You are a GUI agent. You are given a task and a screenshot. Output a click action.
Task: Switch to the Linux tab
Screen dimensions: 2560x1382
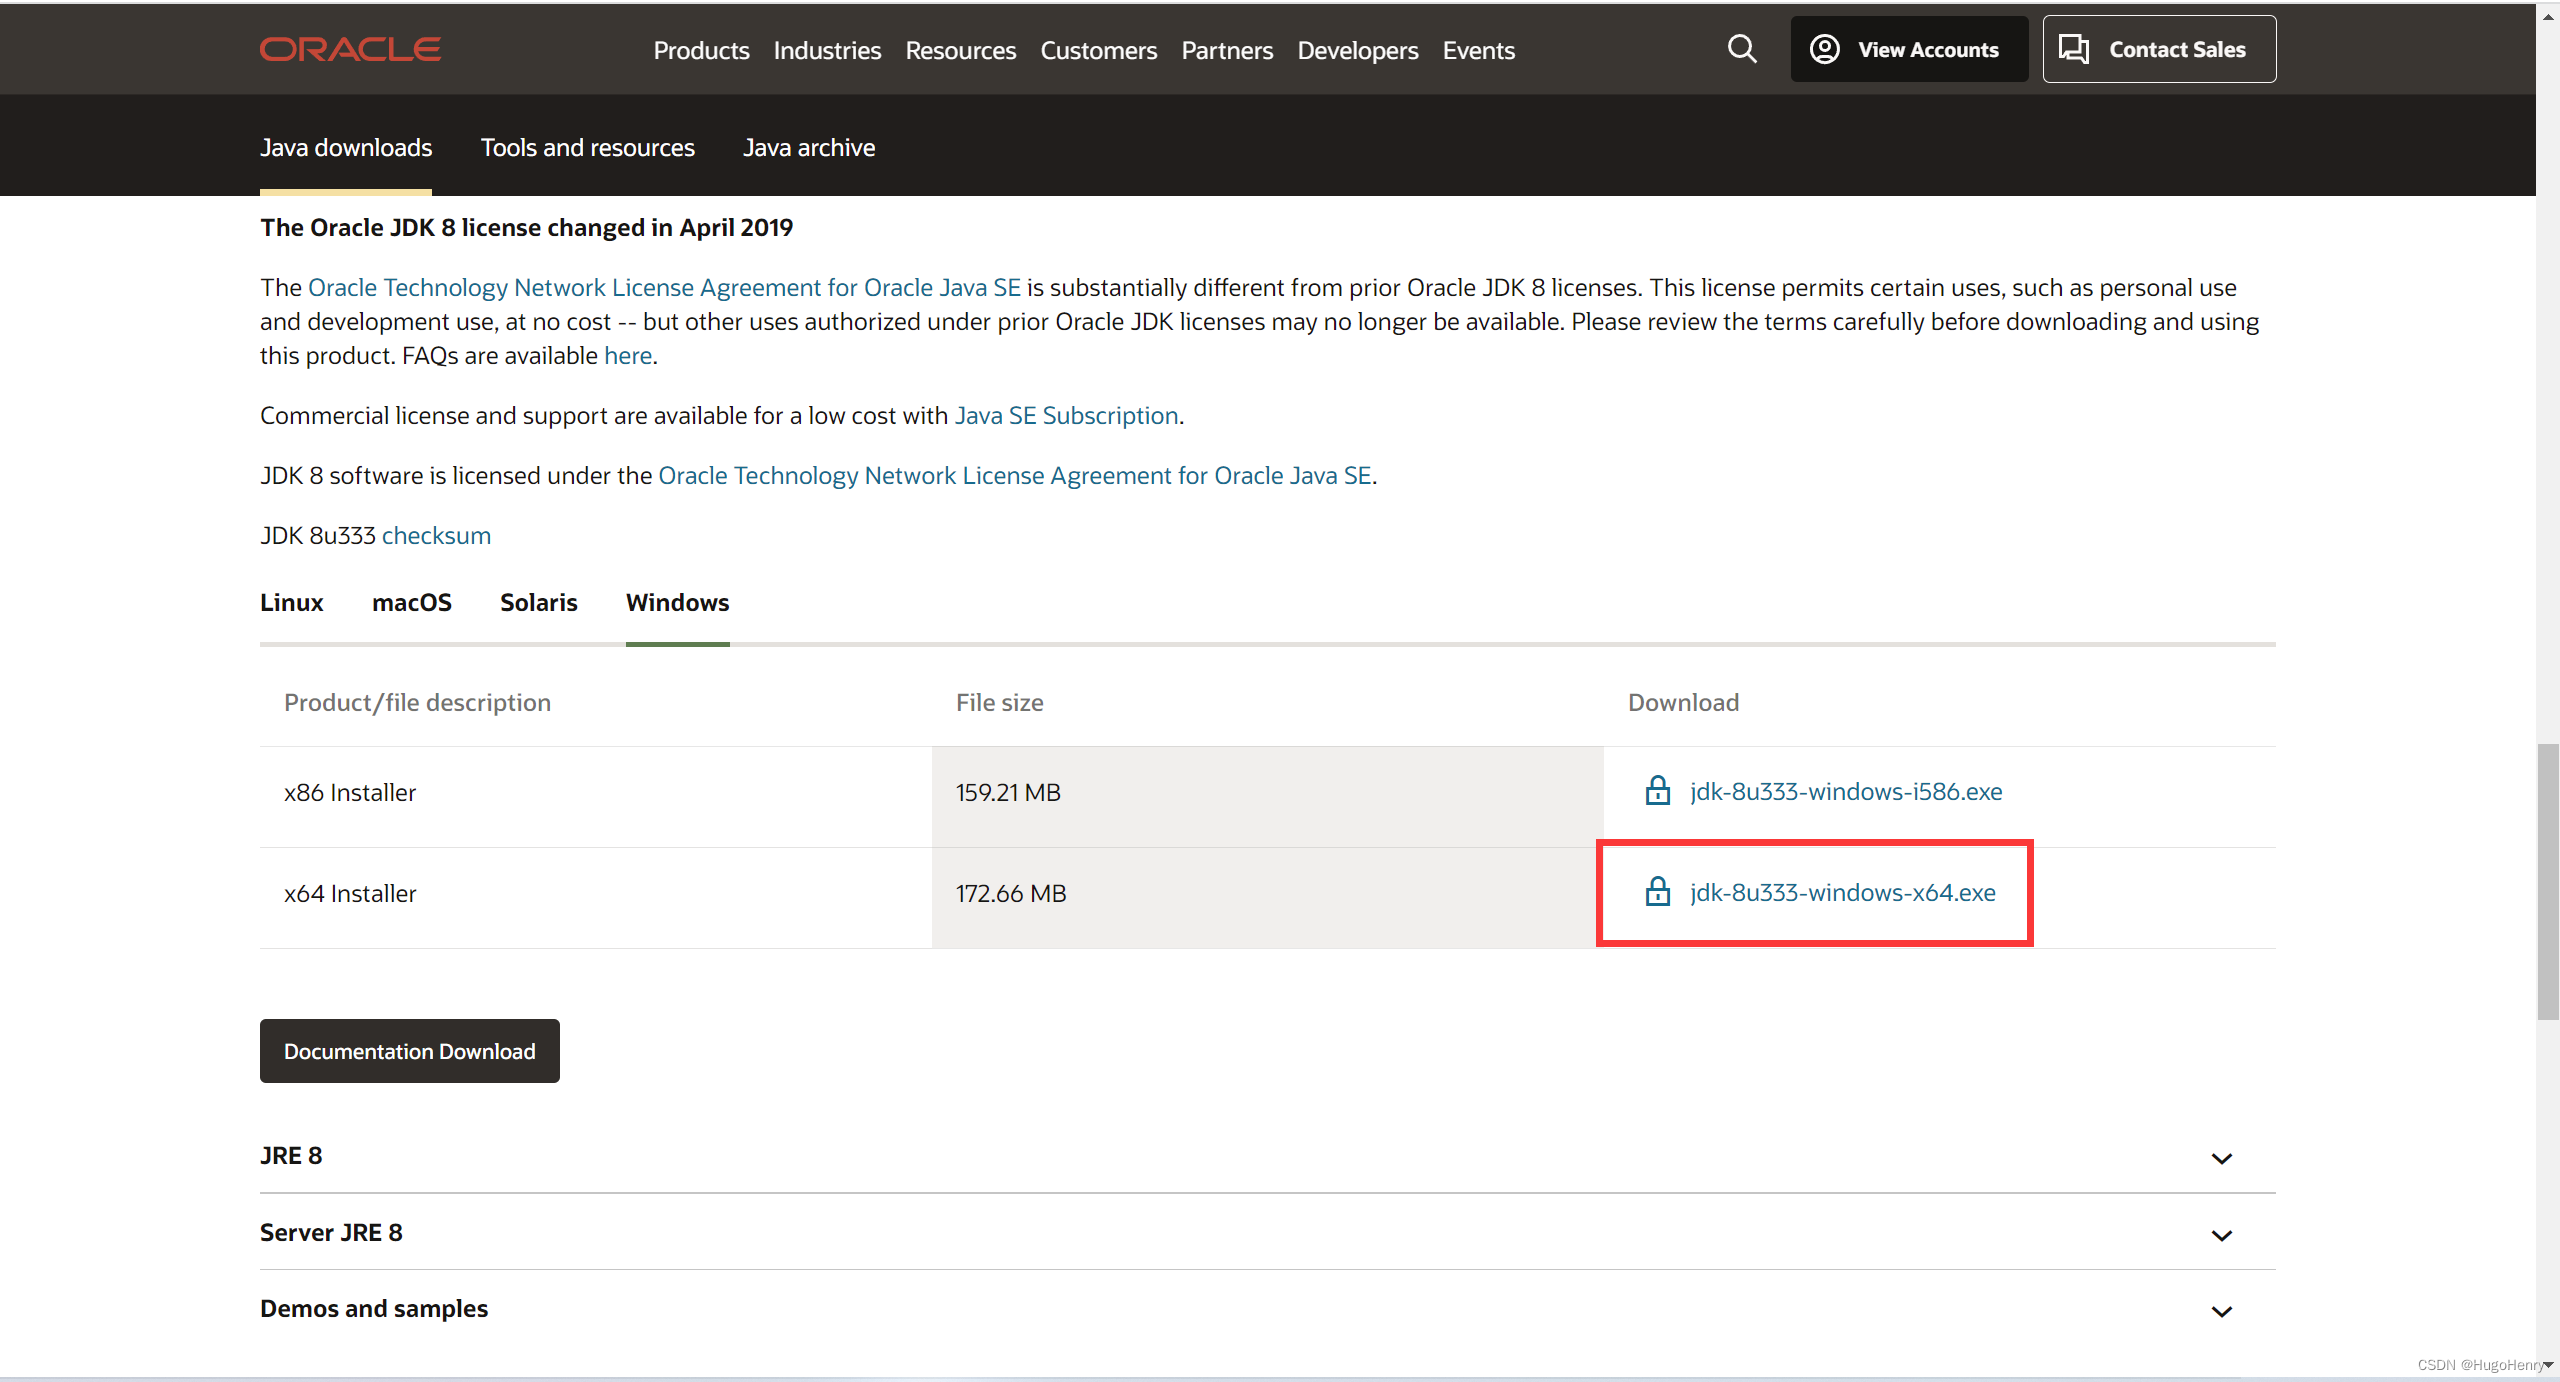coord(291,603)
